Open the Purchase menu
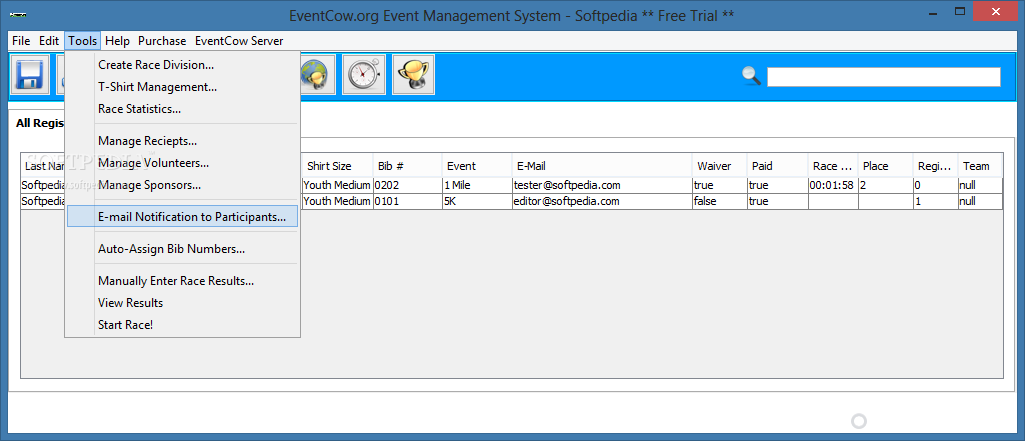1025x441 pixels. pyautogui.click(x=162, y=41)
